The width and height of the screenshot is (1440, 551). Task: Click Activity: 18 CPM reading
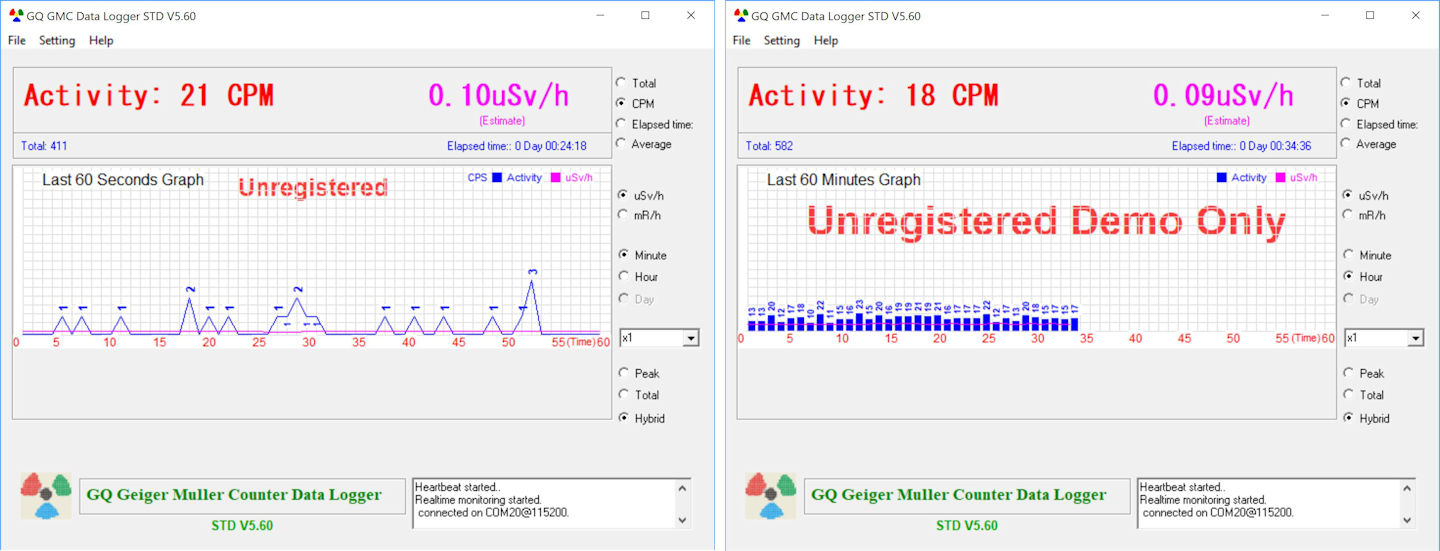pos(873,96)
